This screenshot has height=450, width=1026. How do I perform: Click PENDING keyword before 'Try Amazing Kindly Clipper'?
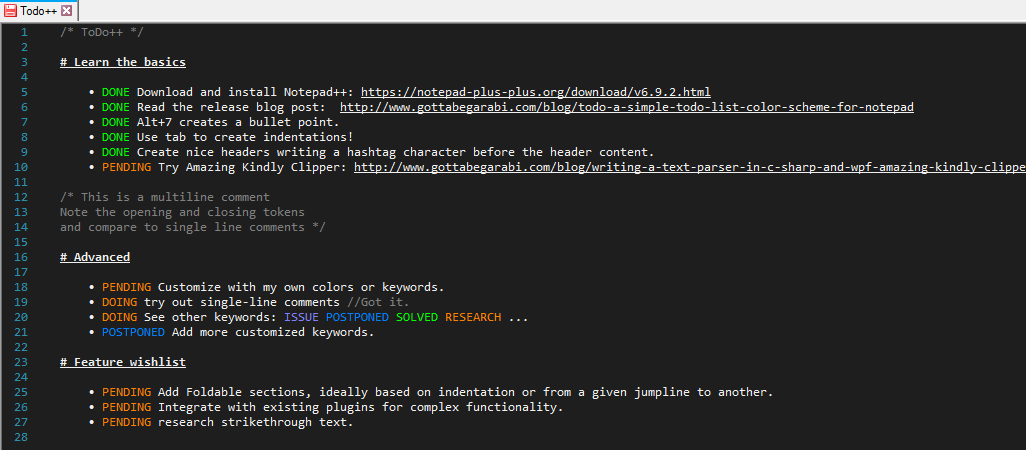(126, 167)
